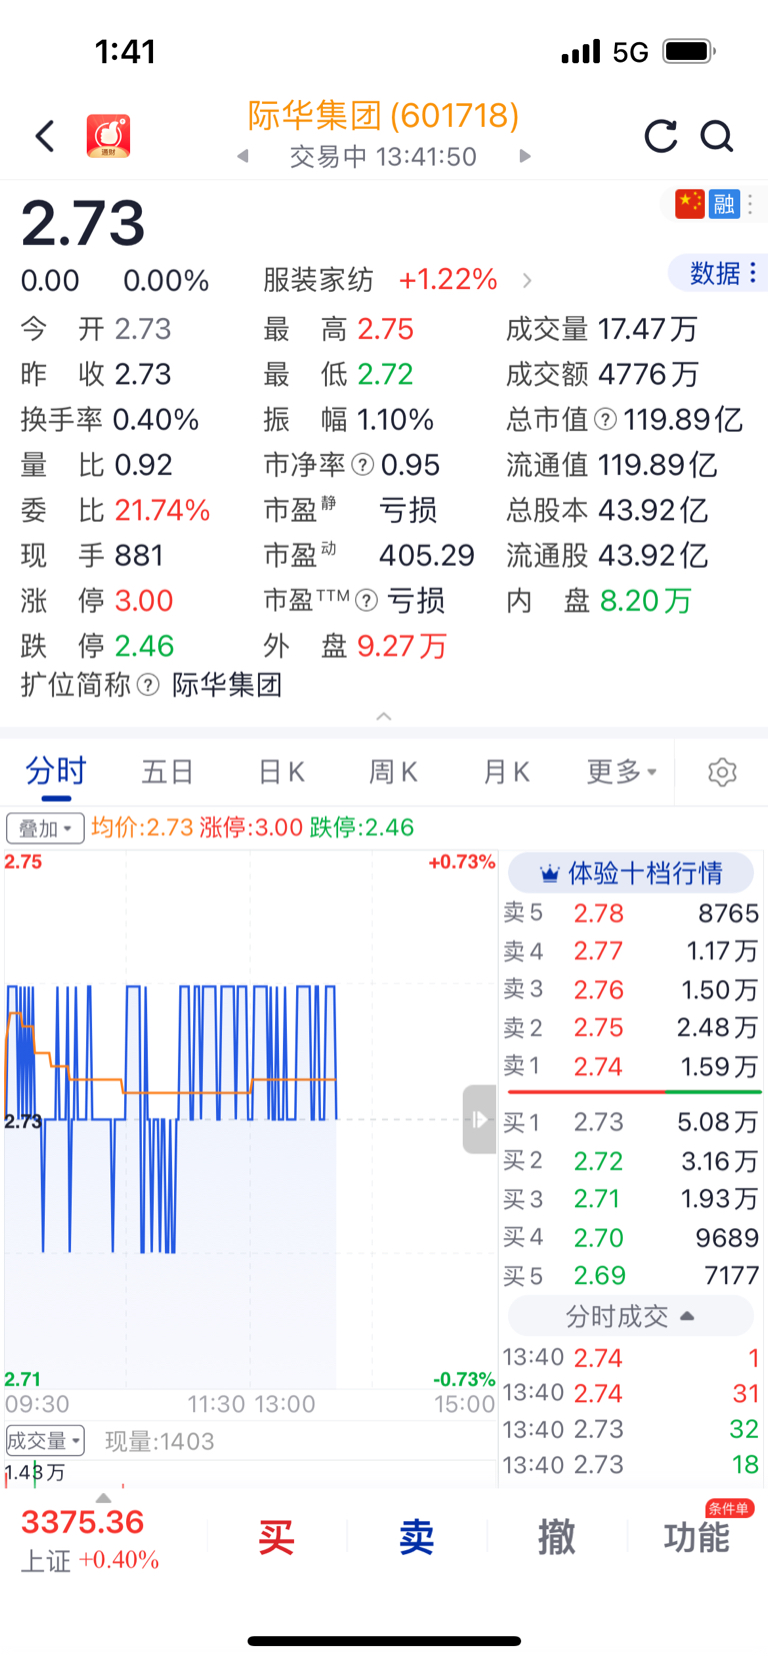Select 卖5 price 2.78 row

[631, 913]
